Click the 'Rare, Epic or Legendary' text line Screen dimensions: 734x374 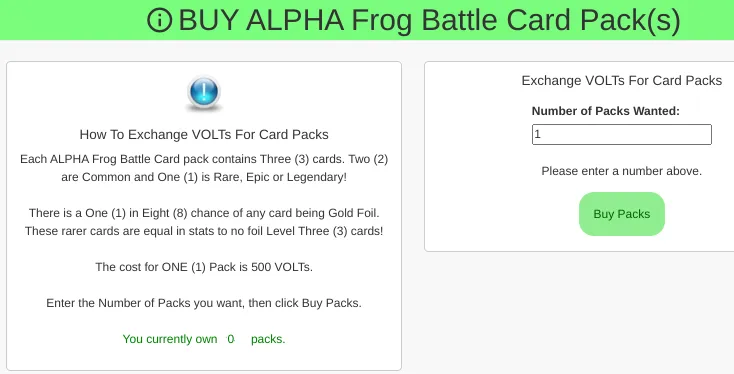tap(204, 177)
